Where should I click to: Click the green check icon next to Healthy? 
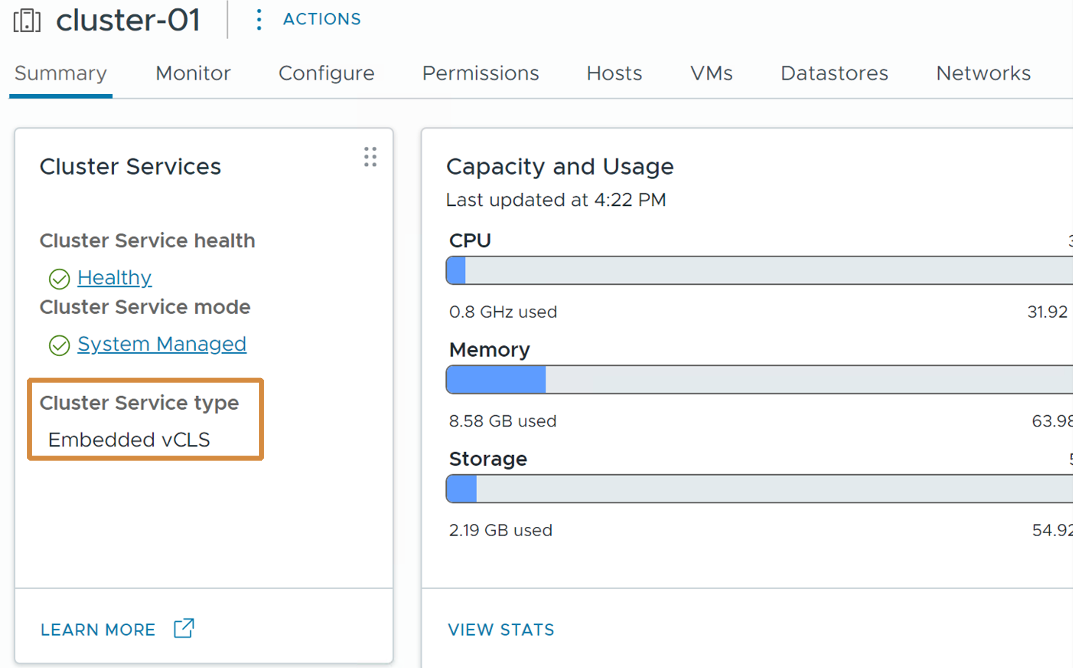[x=59, y=279]
